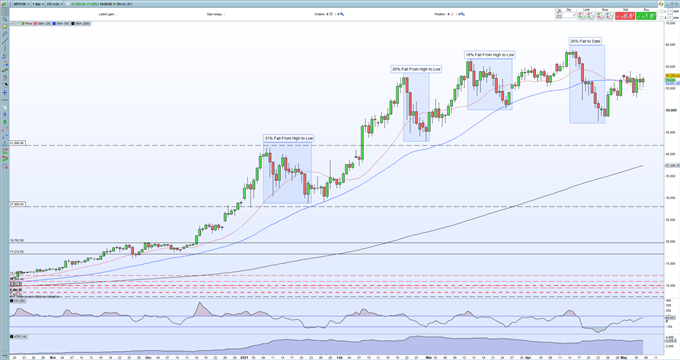Image resolution: width=680 pixels, height=360 pixels.
Task: Select the ruler measure tool
Action: [x=5, y=34]
